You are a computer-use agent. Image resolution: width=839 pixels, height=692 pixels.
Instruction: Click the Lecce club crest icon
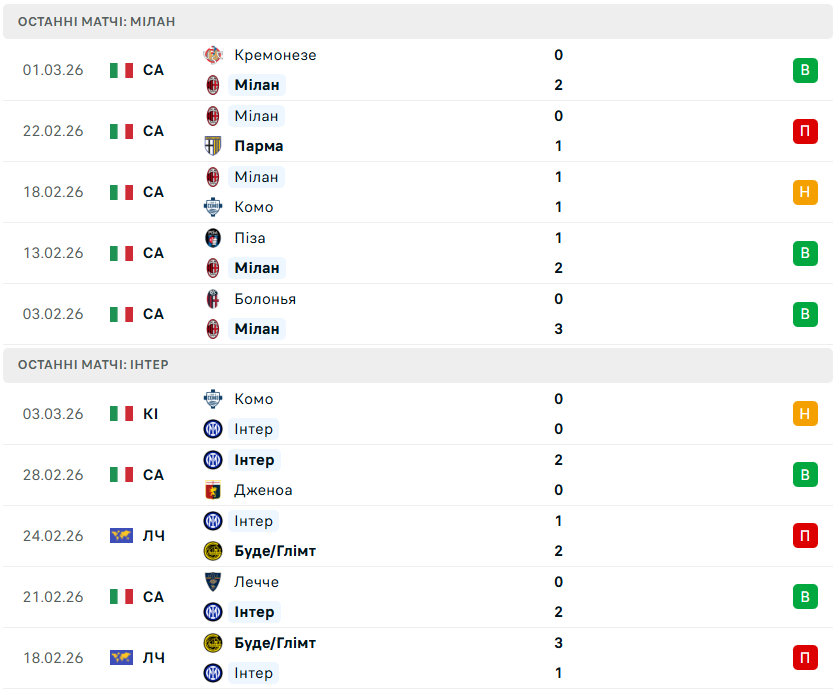pyautogui.click(x=212, y=582)
